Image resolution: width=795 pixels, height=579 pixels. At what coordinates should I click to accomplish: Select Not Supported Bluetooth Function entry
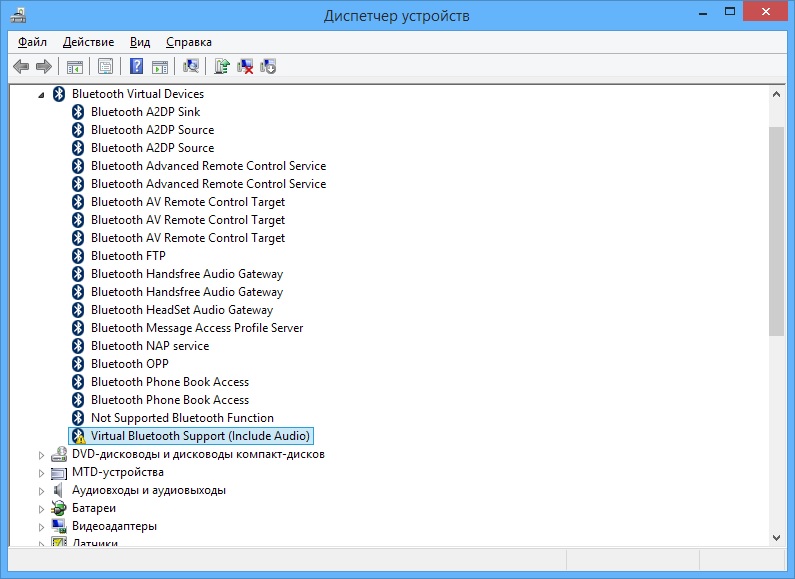coord(182,418)
